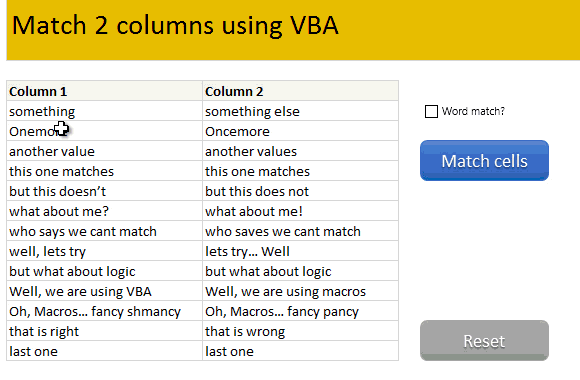Click the Match cells button

(484, 161)
